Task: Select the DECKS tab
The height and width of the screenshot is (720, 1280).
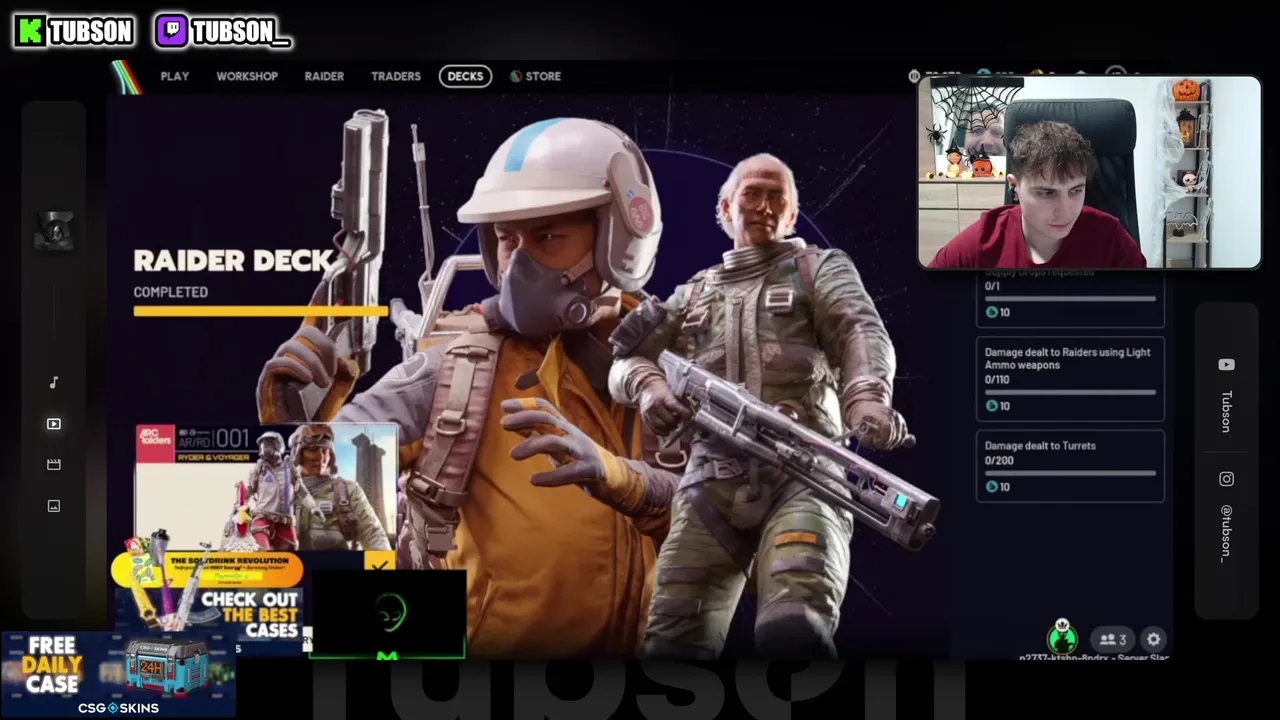Action: coord(465,76)
